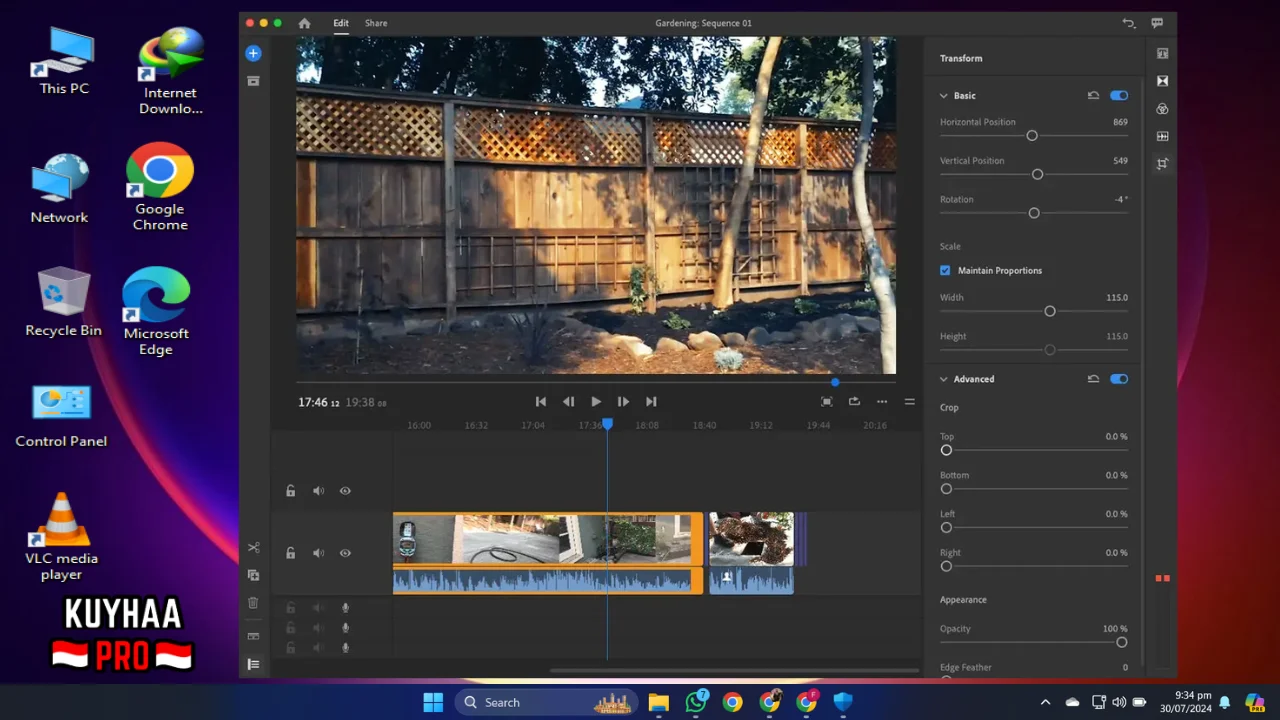Click the current timecode 17:46

[x=319, y=402]
